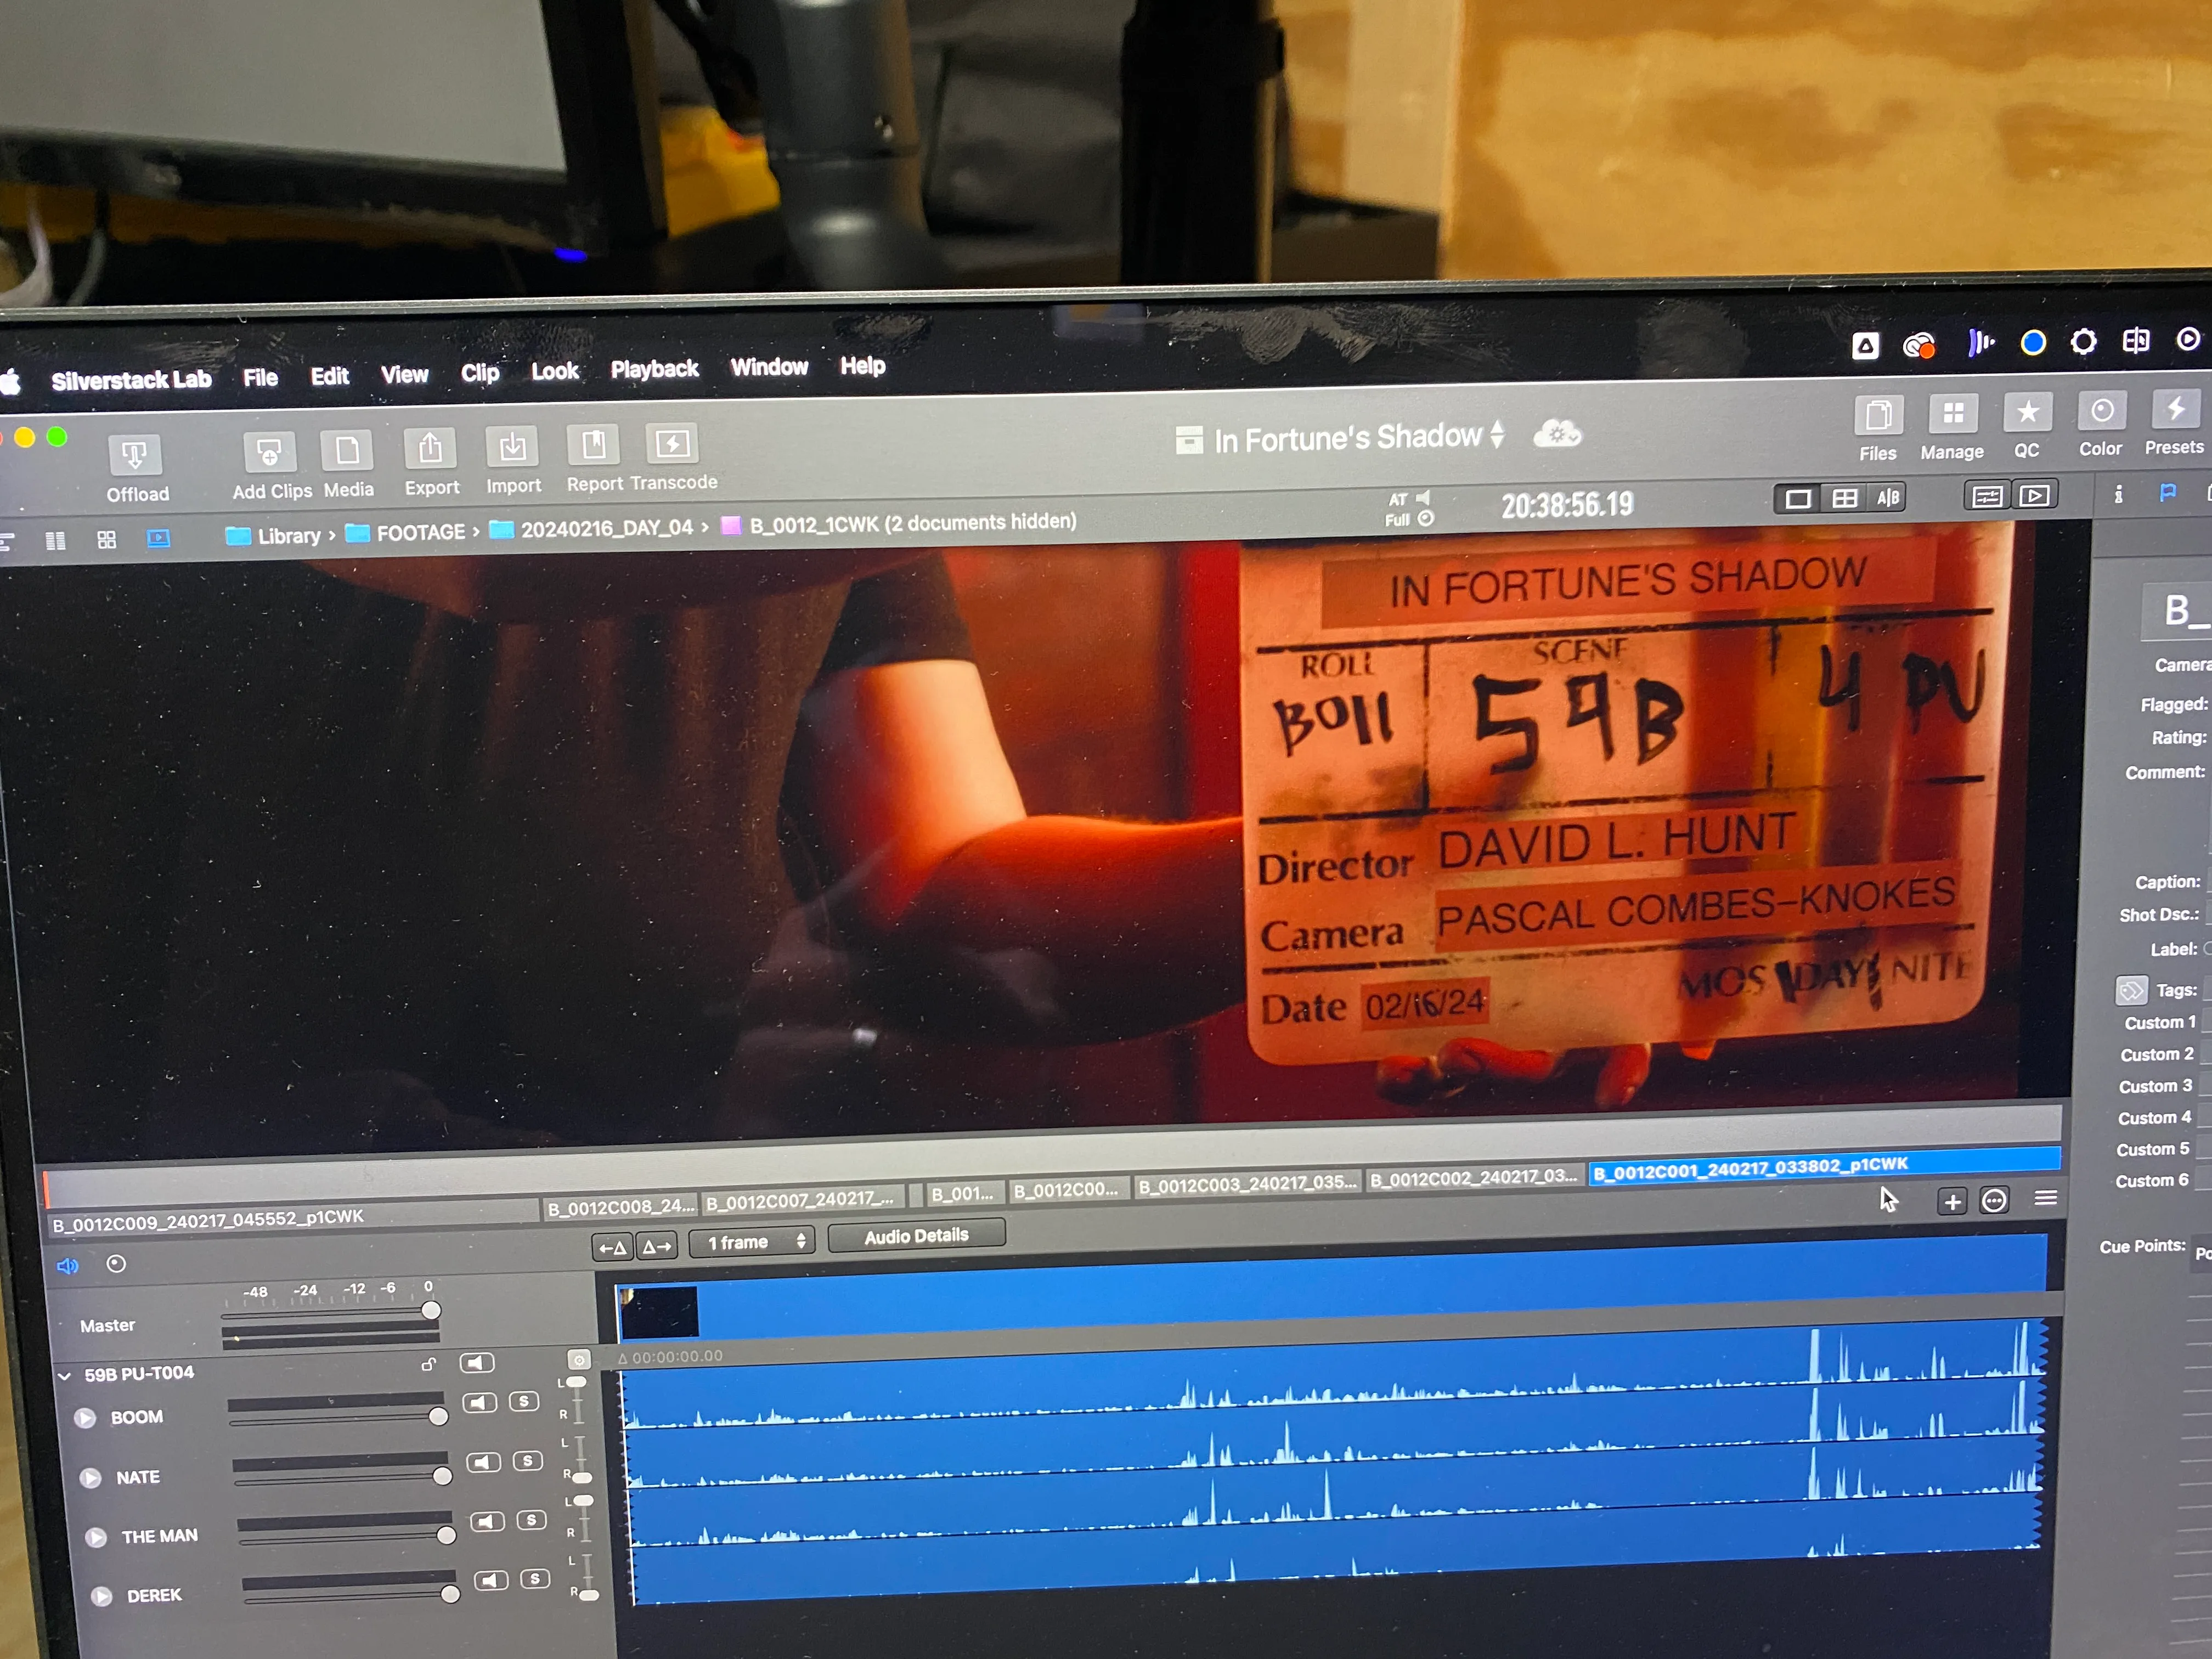Open the Color panel

point(2100,412)
